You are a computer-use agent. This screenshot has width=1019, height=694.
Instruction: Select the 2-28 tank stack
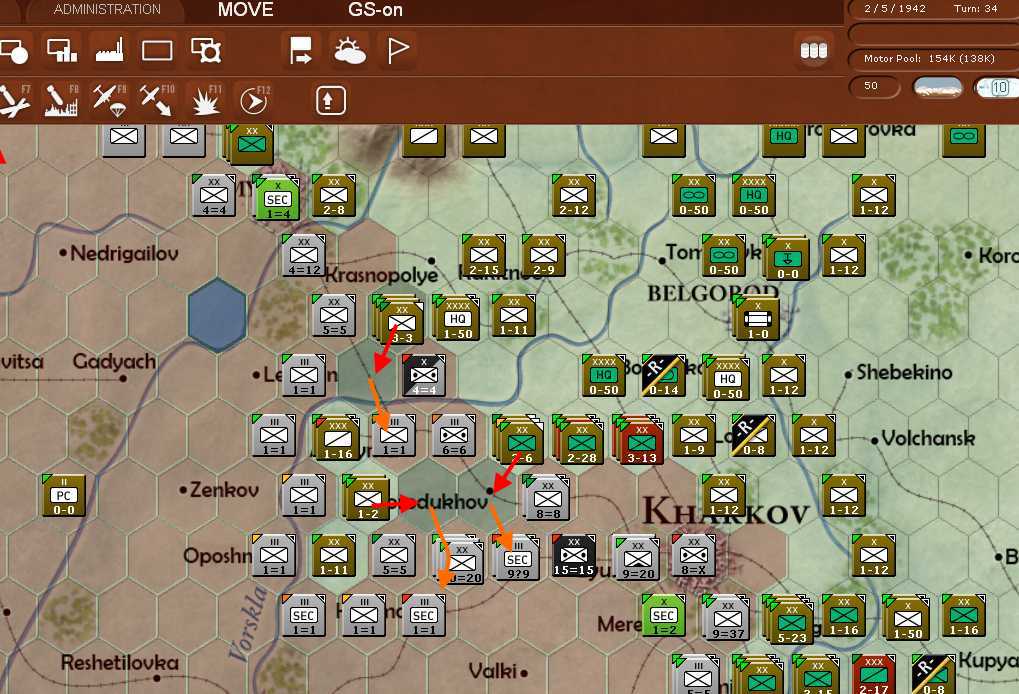point(580,439)
